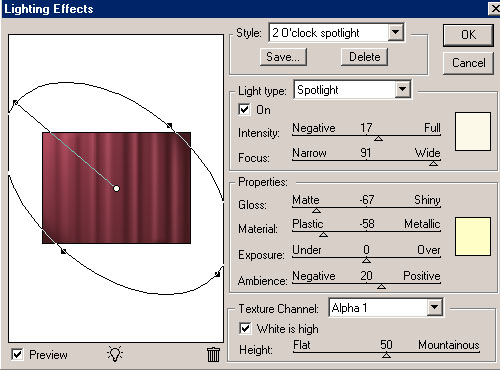Click the Material value -58
Screen dimensions: 500x370
point(367,224)
